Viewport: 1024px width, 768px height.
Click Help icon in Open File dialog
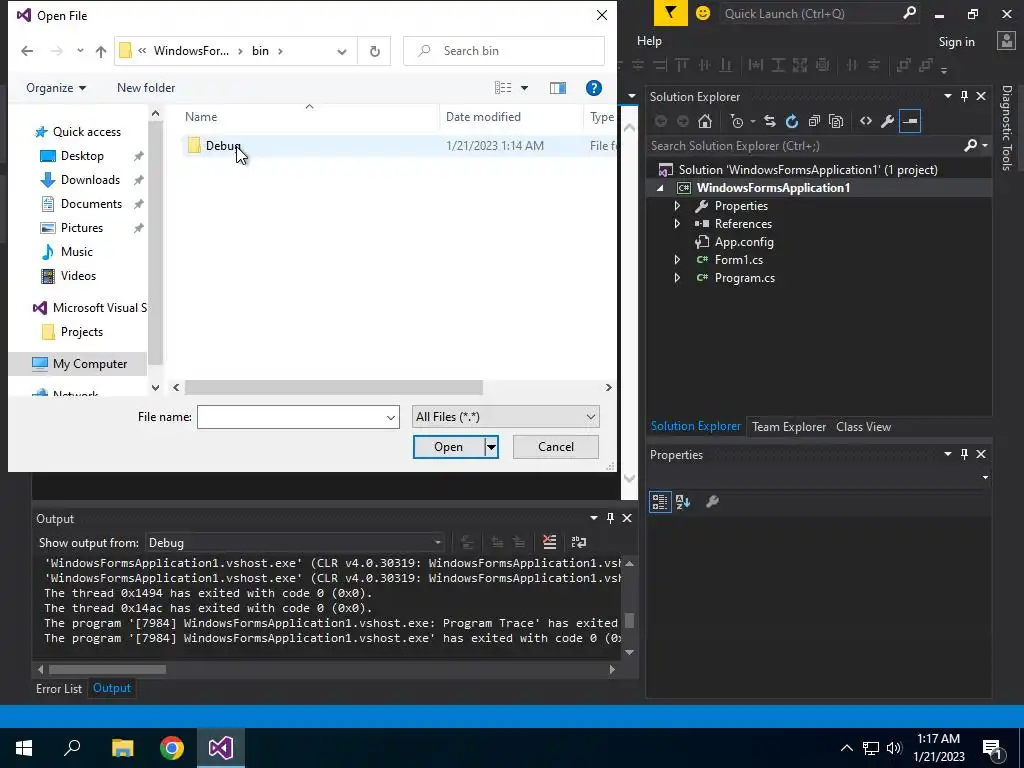pyautogui.click(x=594, y=88)
